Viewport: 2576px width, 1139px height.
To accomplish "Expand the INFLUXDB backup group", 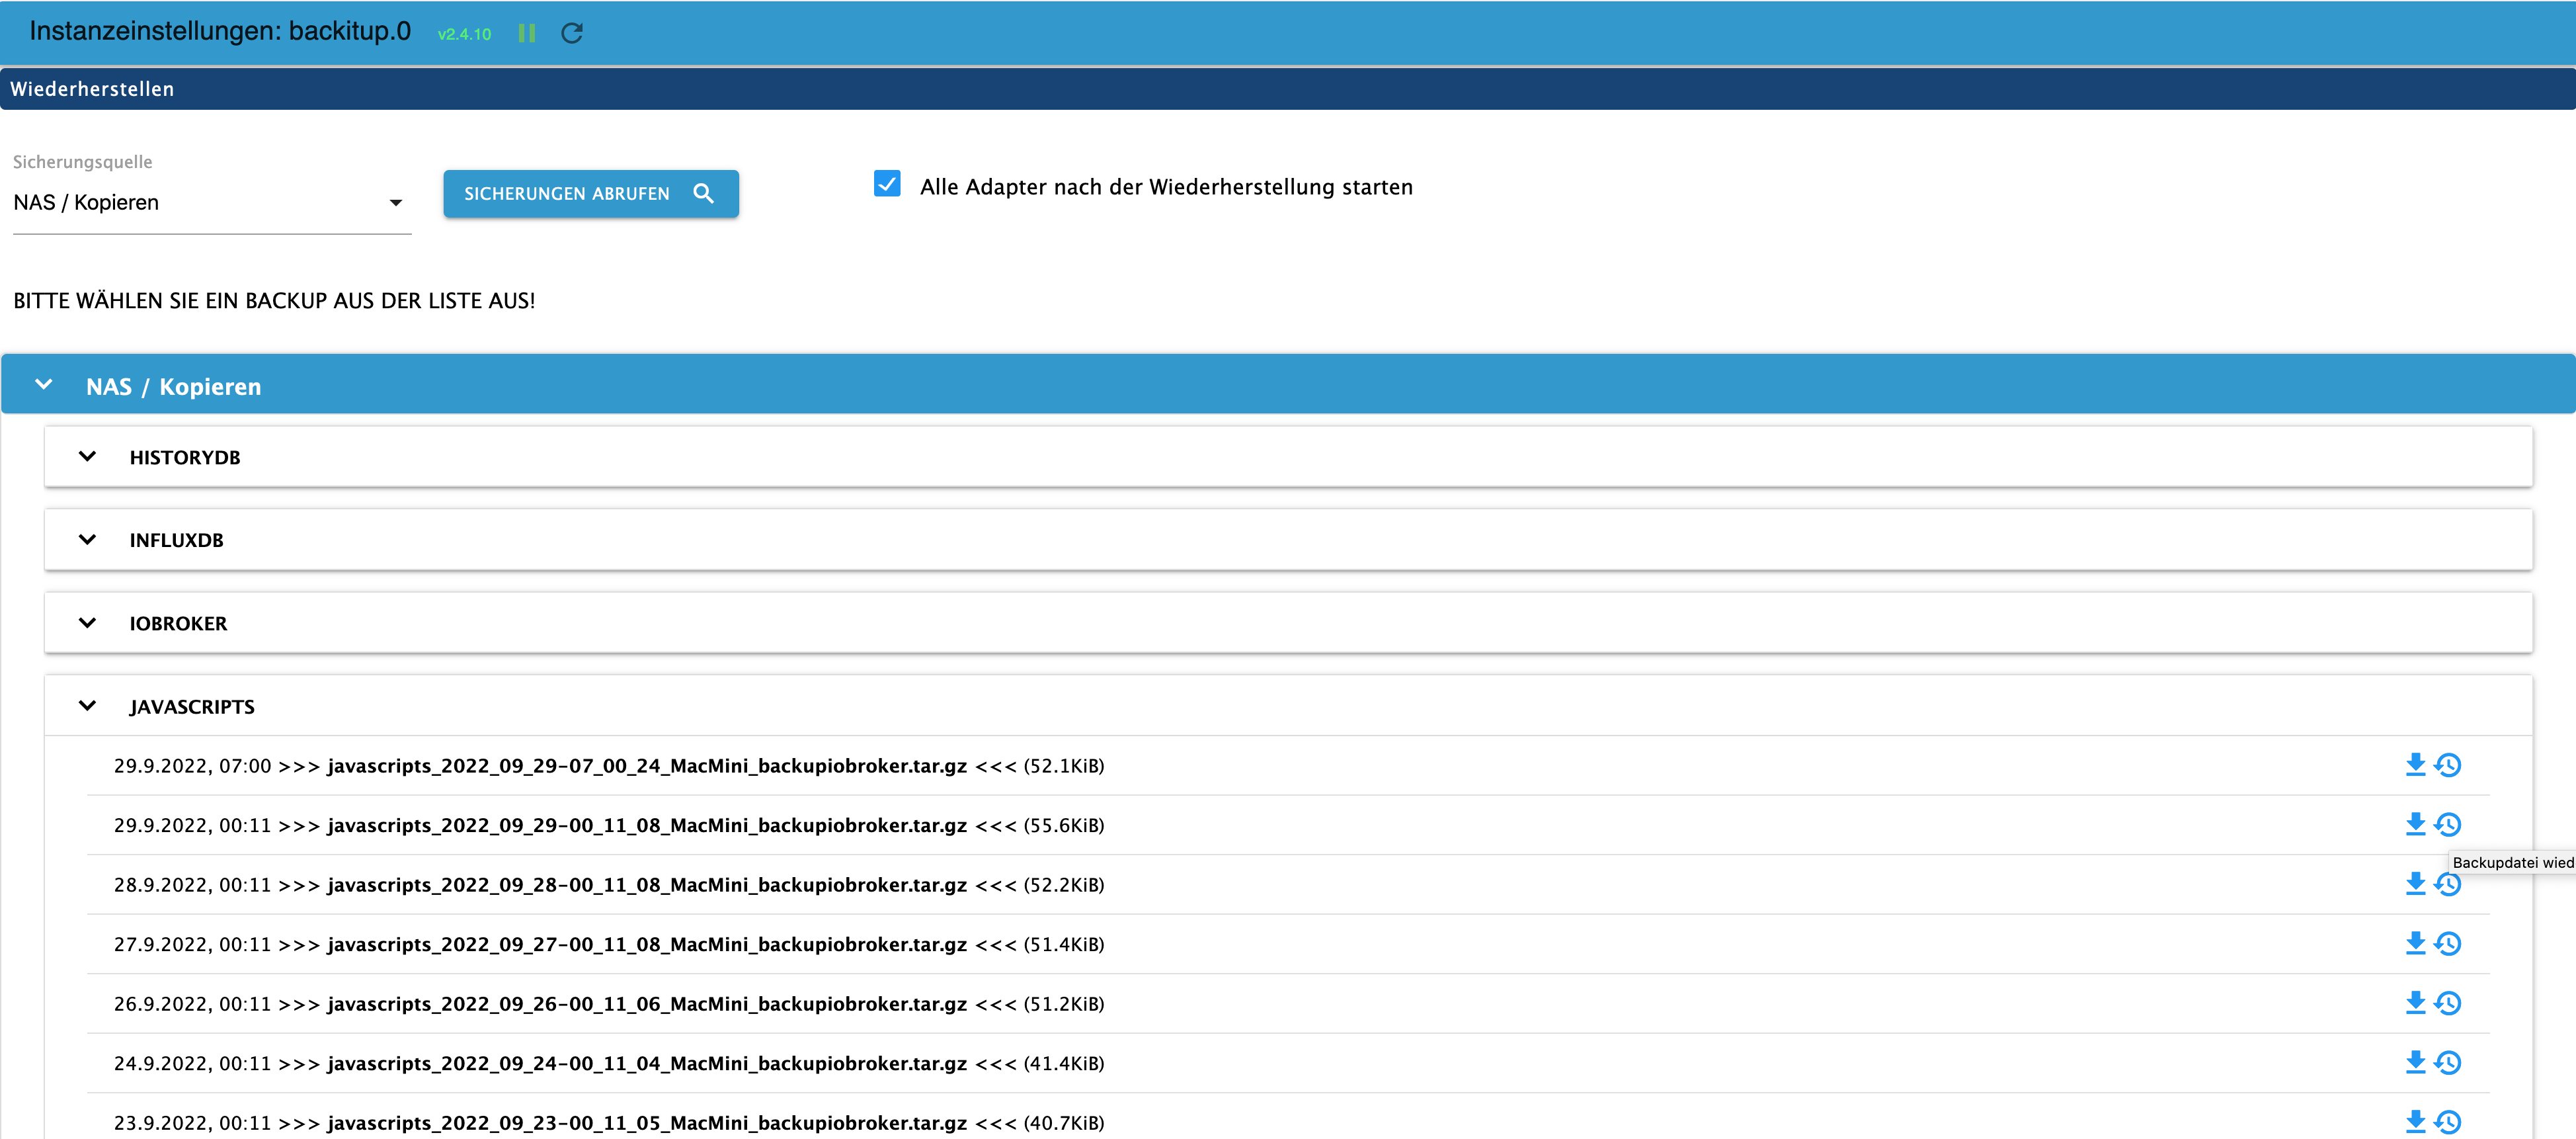I will click(88, 540).
